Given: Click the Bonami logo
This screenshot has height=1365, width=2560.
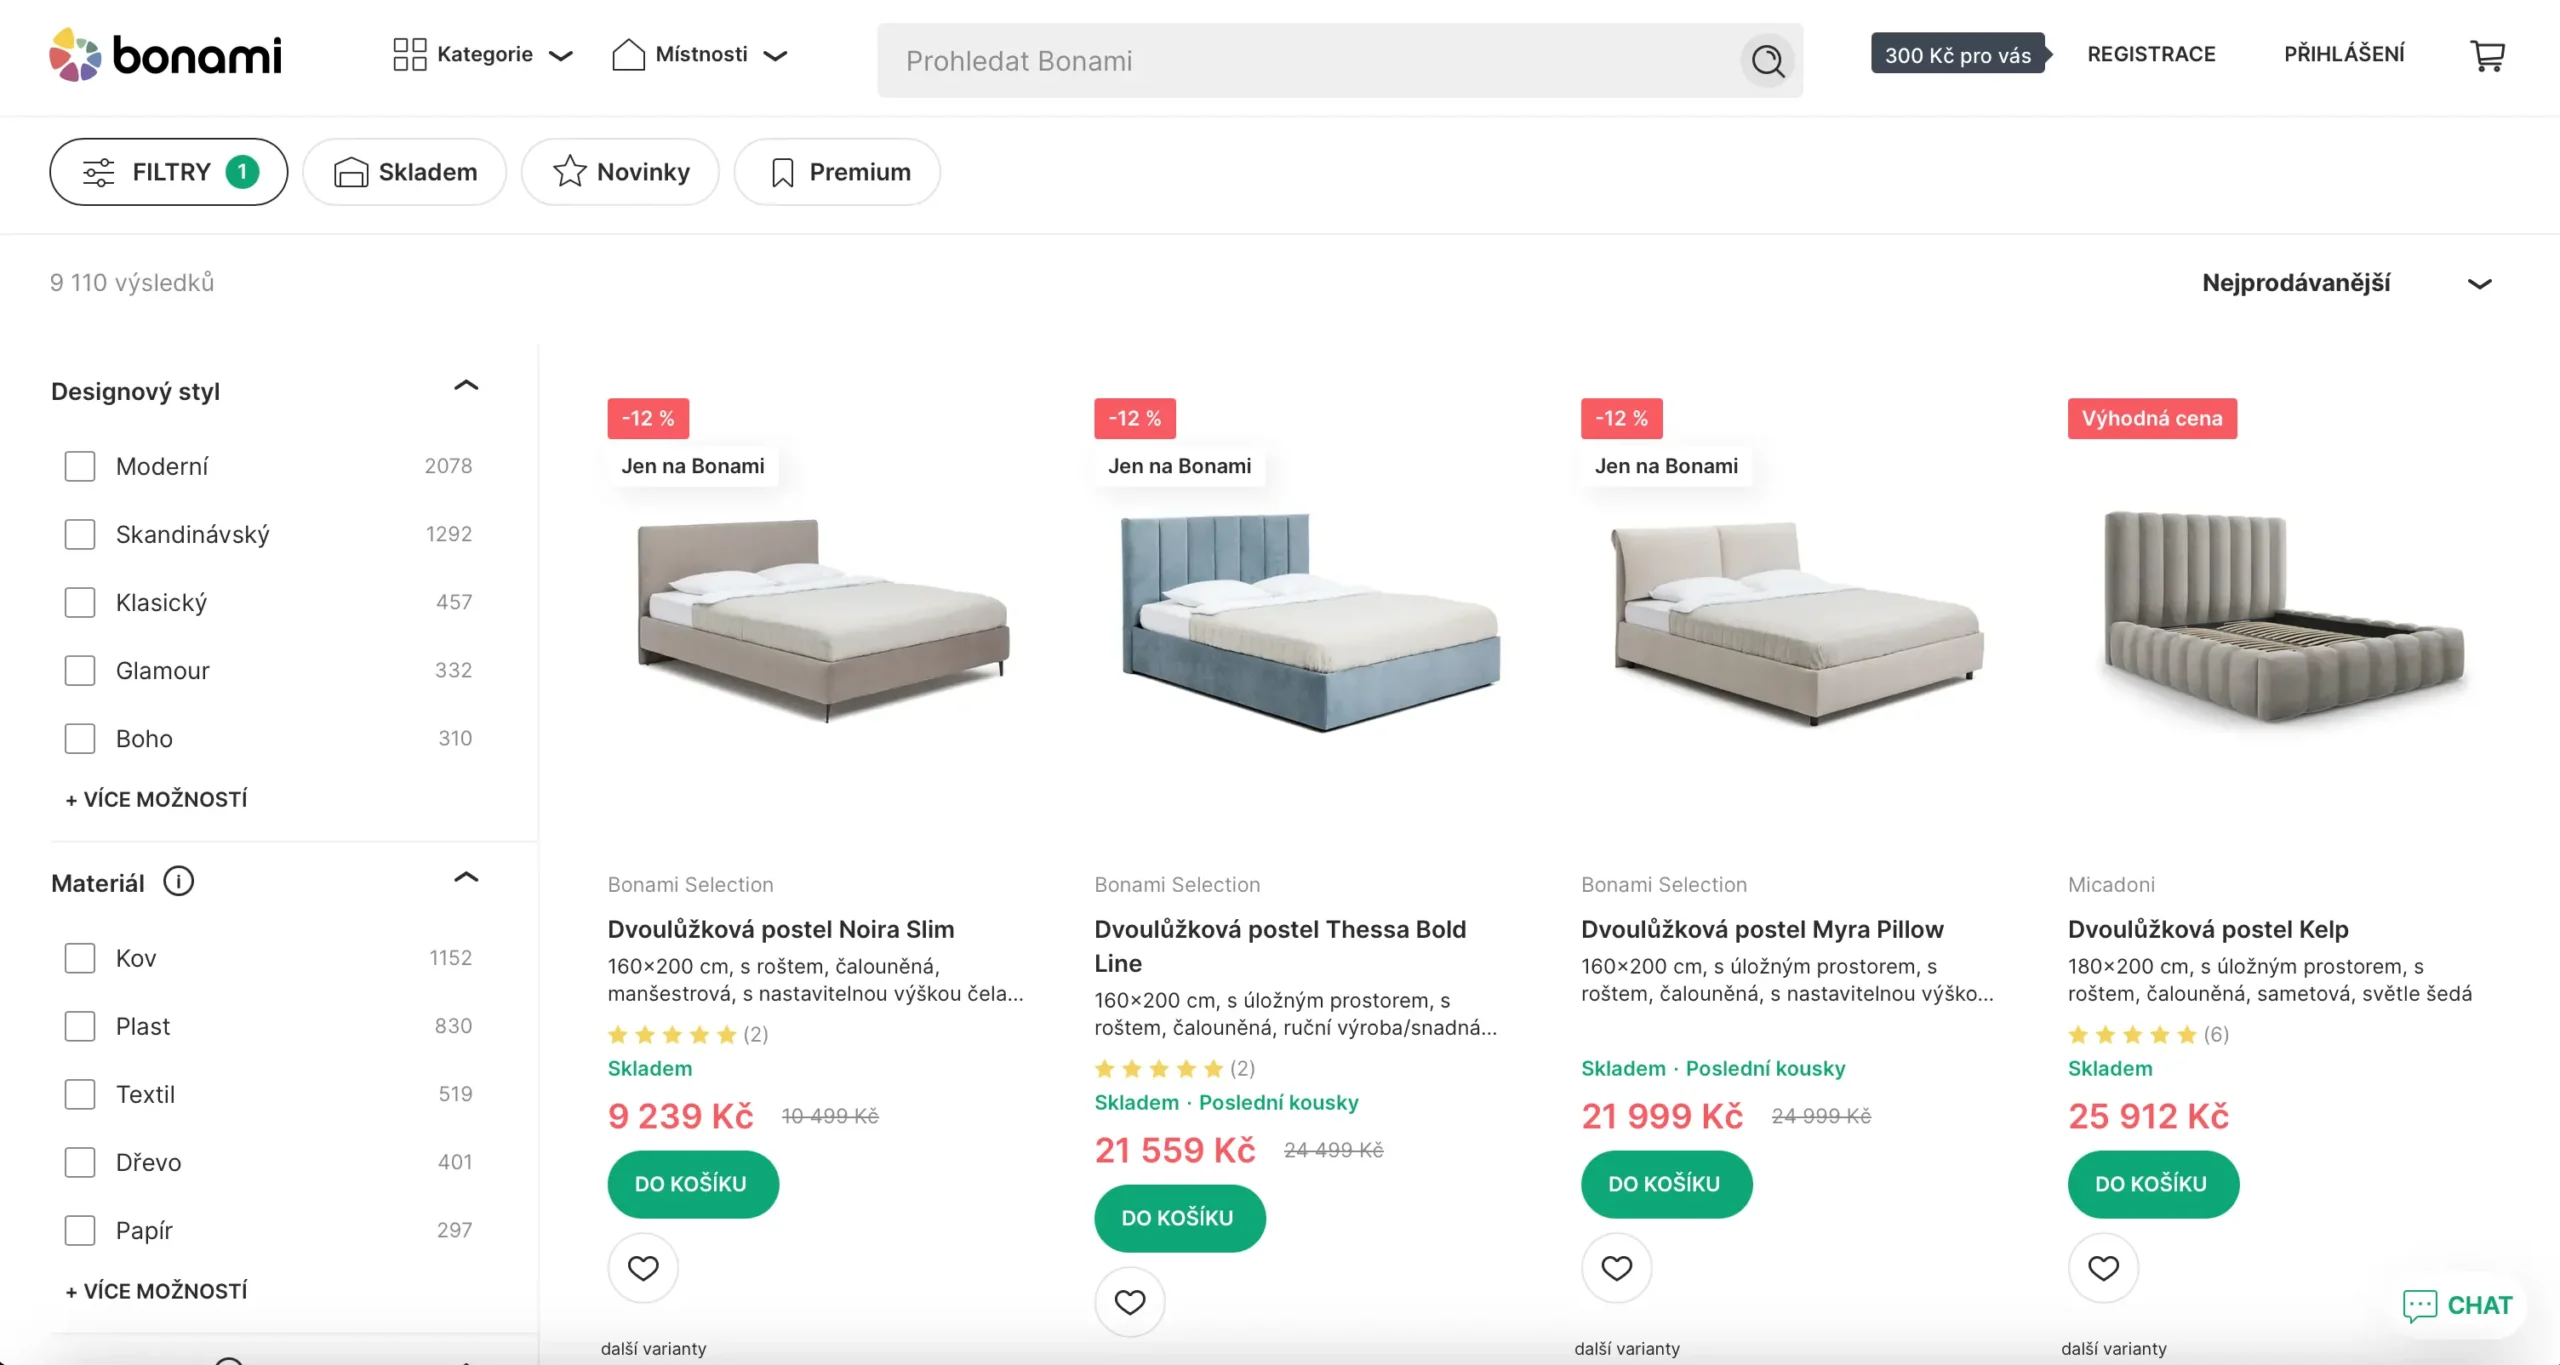Looking at the screenshot, I should [166, 55].
